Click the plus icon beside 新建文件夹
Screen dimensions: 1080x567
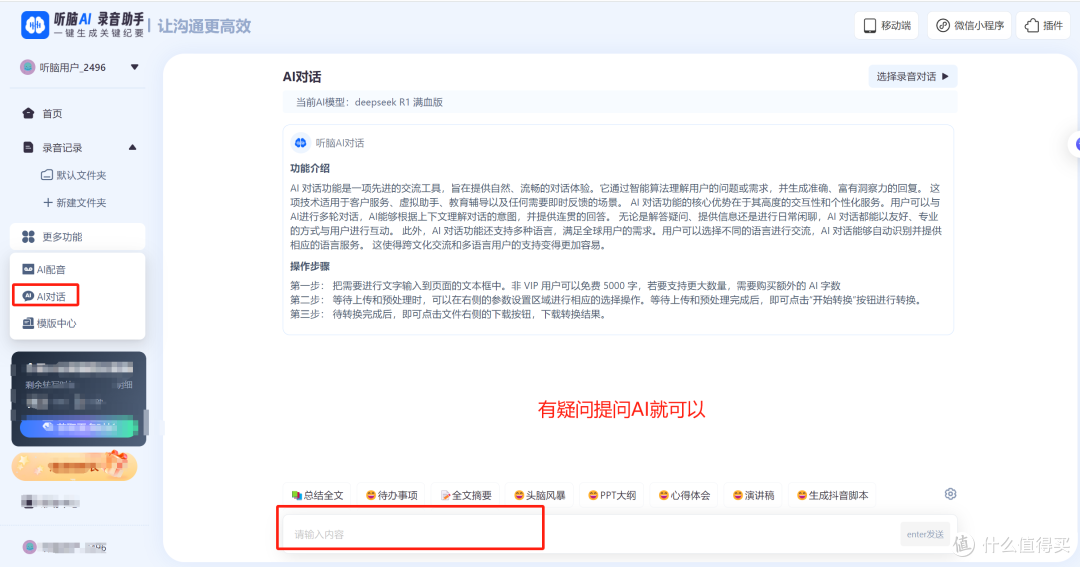[x=48, y=203]
